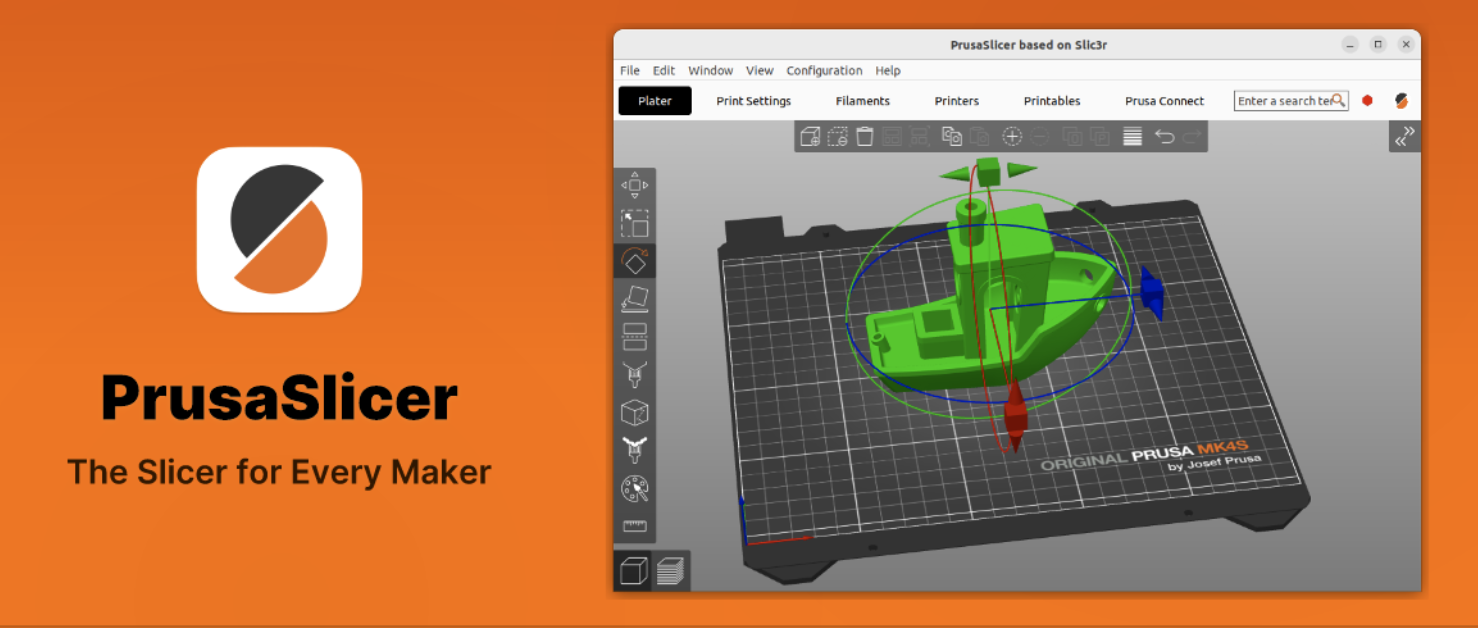Open the Prusa Connect tab
1478x628 pixels.
[x=1164, y=101]
